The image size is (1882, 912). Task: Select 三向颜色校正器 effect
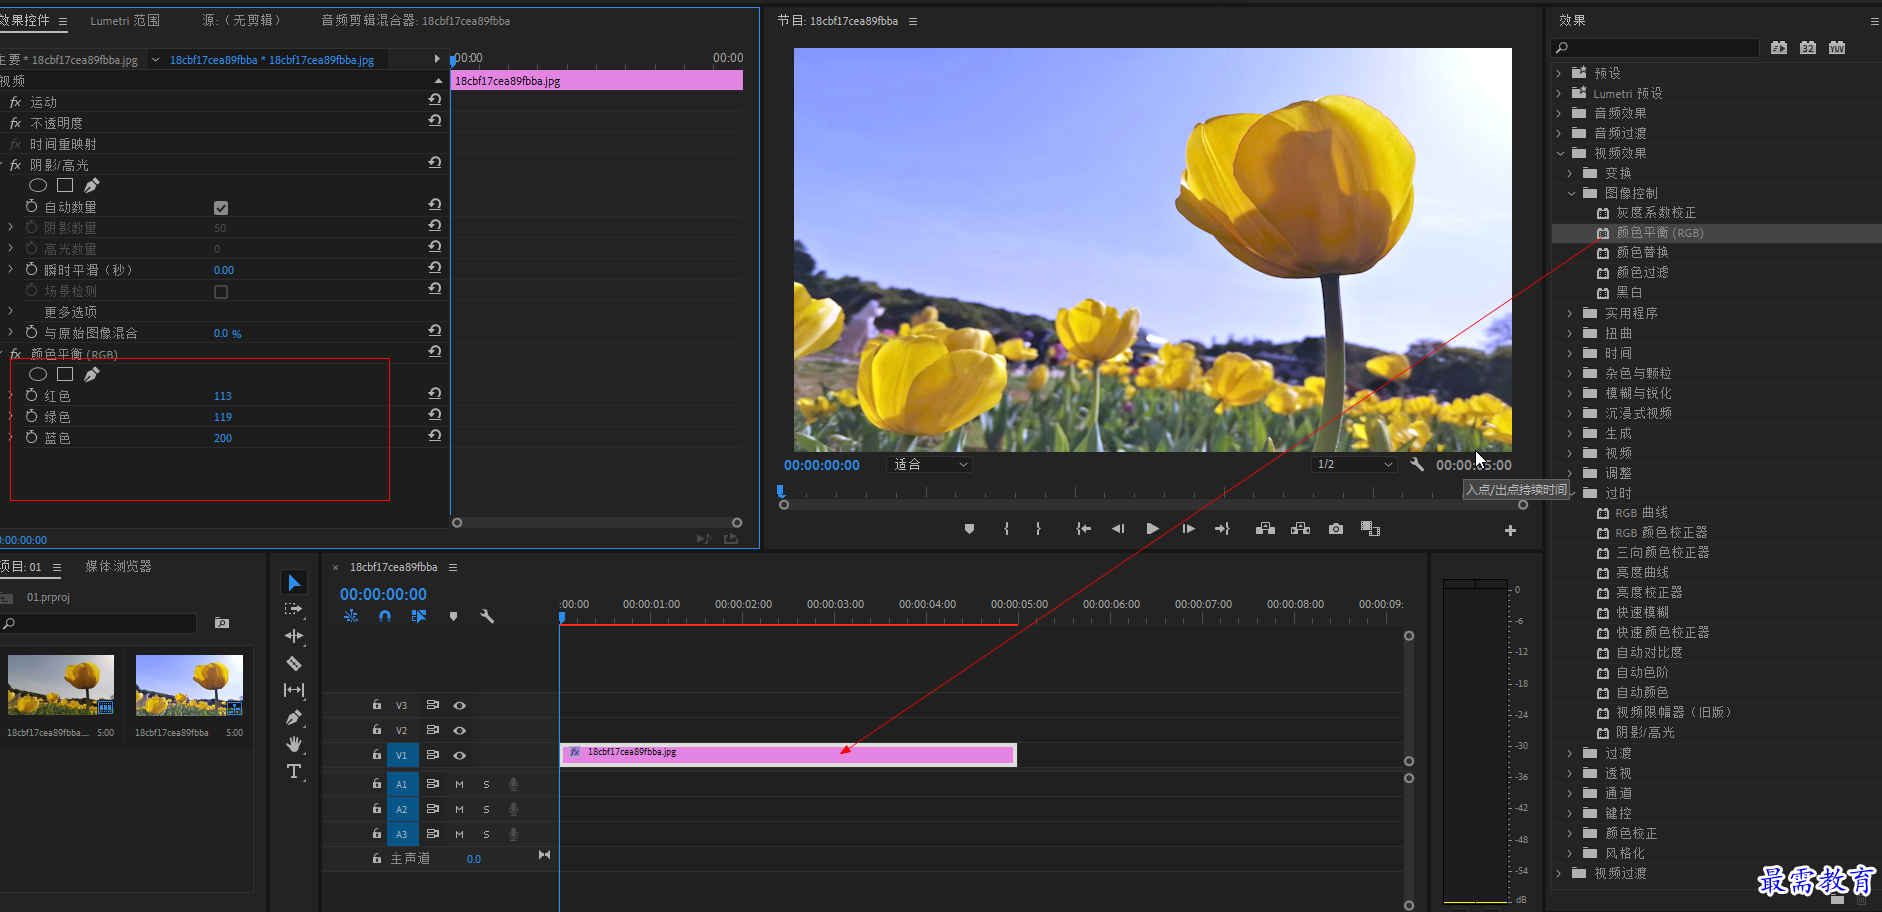click(1662, 552)
